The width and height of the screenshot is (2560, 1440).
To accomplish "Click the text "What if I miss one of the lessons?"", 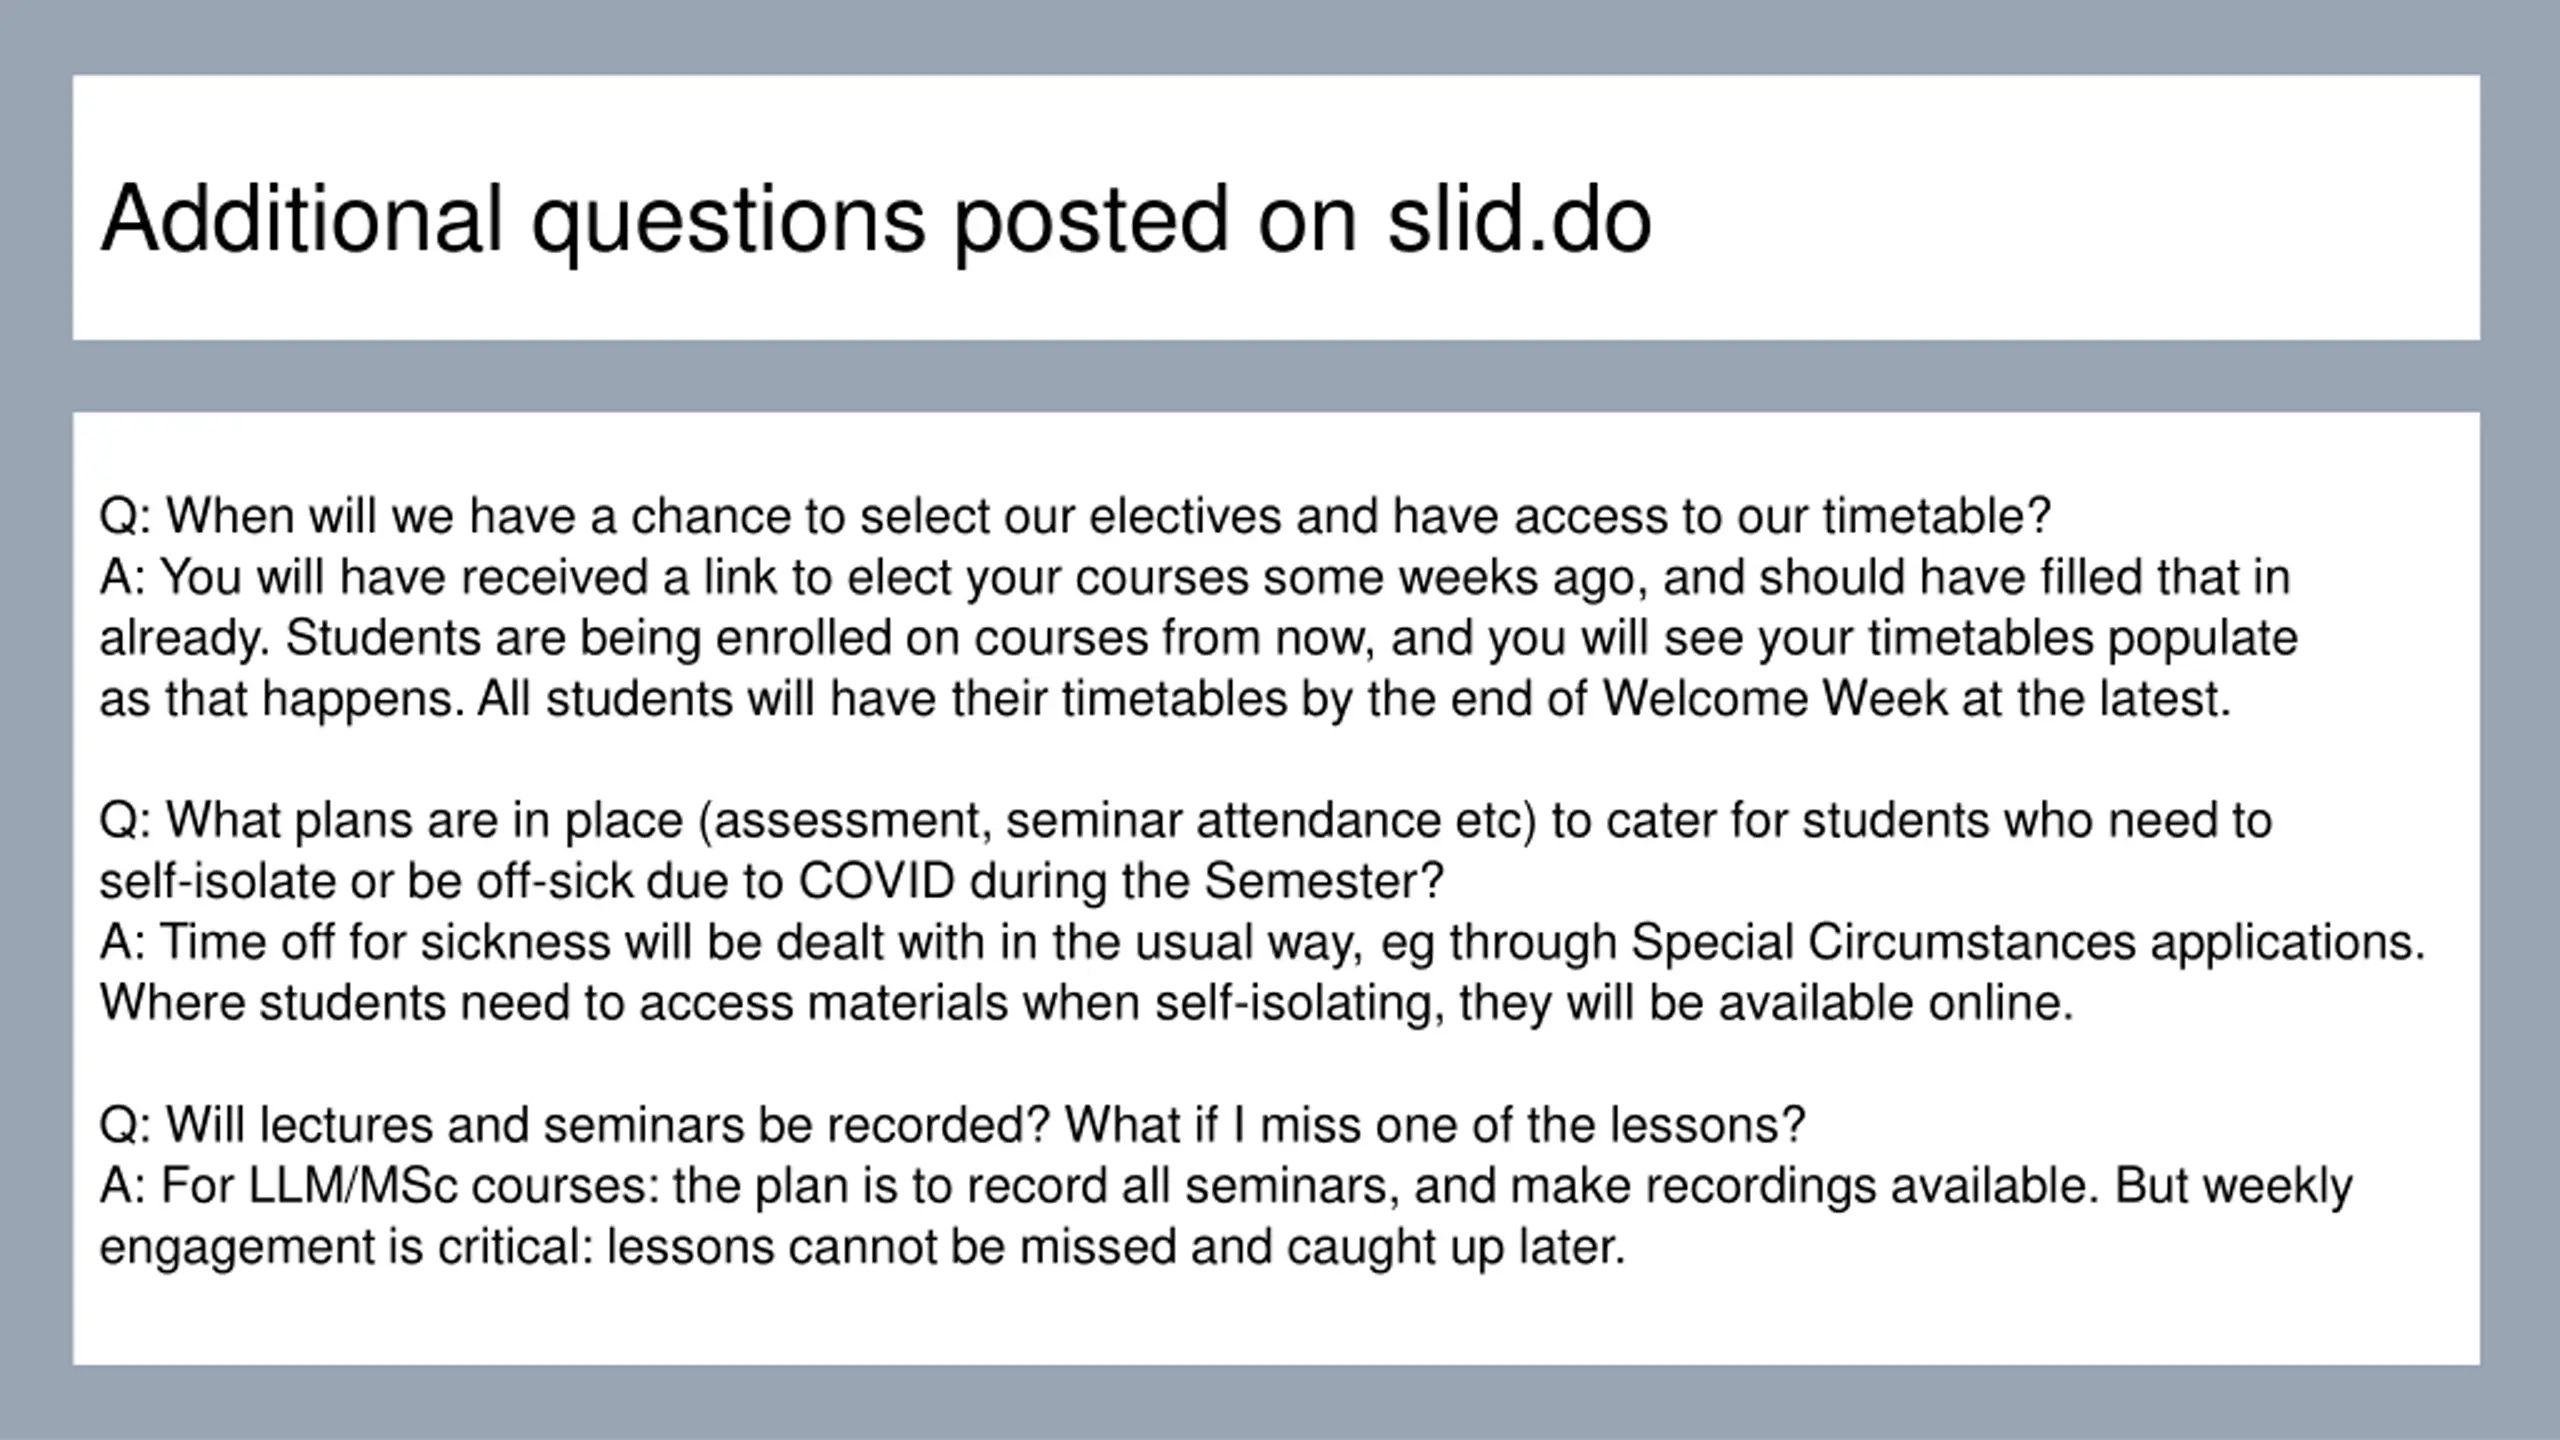I will (1435, 1126).
